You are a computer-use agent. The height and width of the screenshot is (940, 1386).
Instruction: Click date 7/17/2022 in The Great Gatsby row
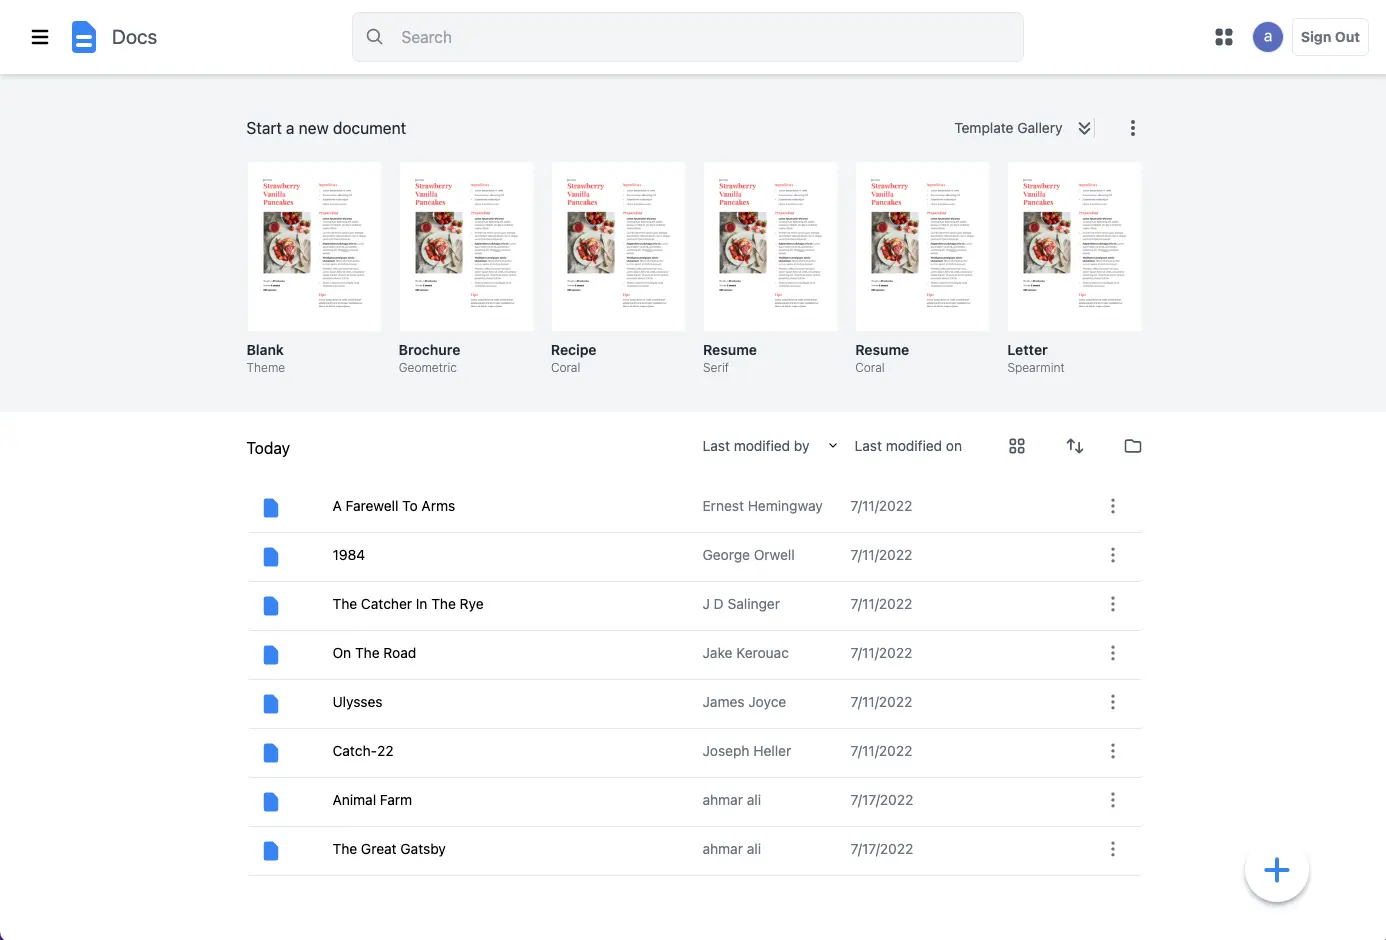tap(881, 849)
